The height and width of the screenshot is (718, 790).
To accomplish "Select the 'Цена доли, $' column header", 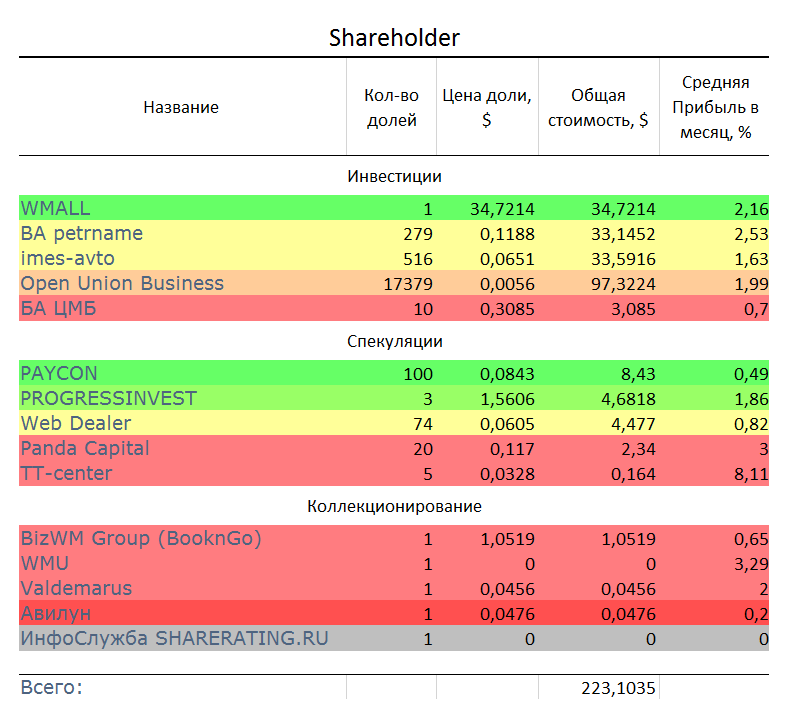I will (x=487, y=108).
